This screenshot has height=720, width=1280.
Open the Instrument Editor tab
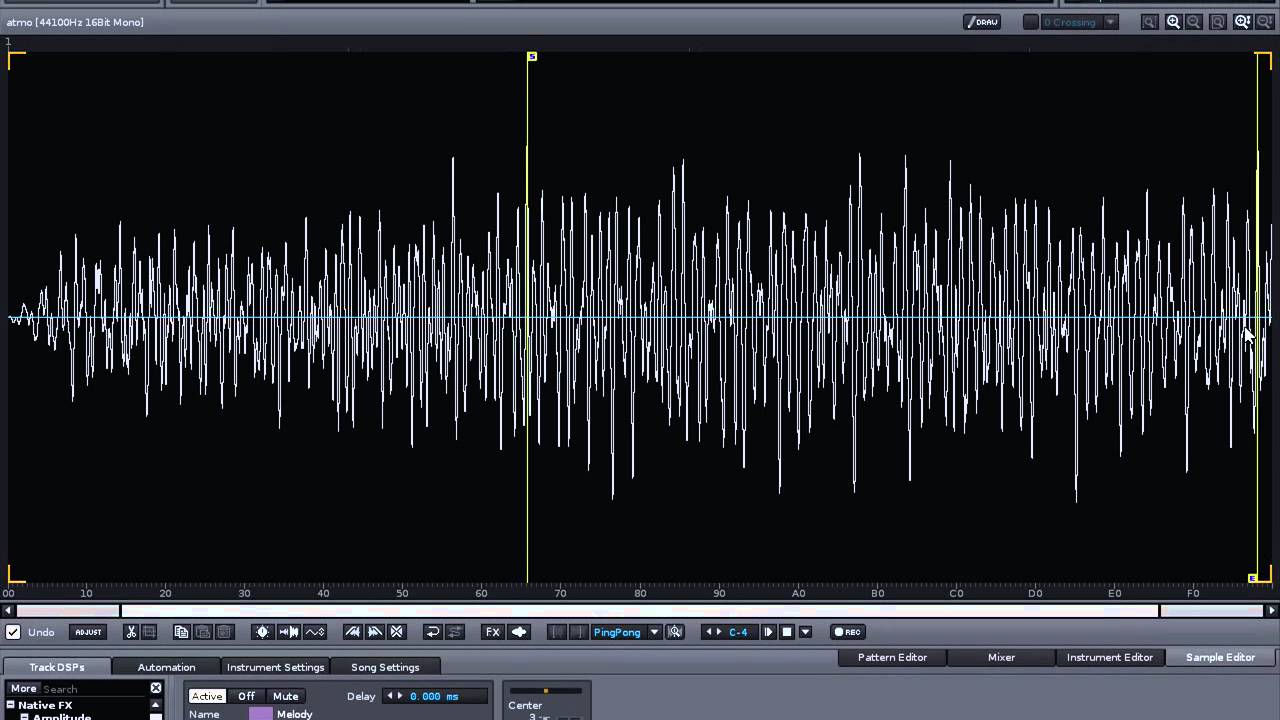pos(1110,657)
